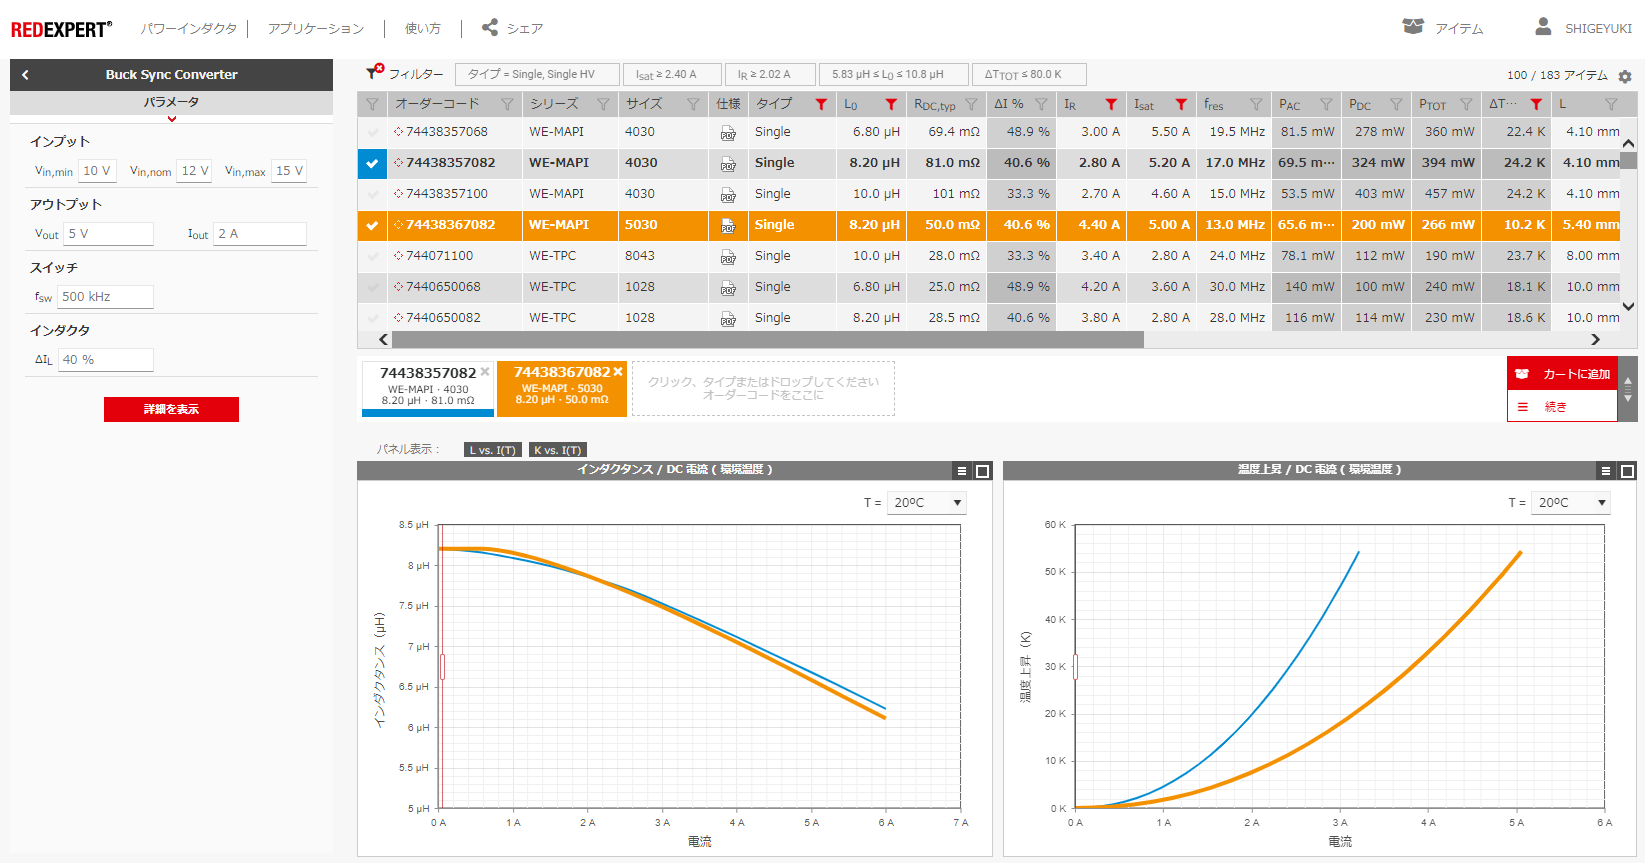
Task: Open temperature rise chart temperature dropdown
Action: pyautogui.click(x=1570, y=502)
